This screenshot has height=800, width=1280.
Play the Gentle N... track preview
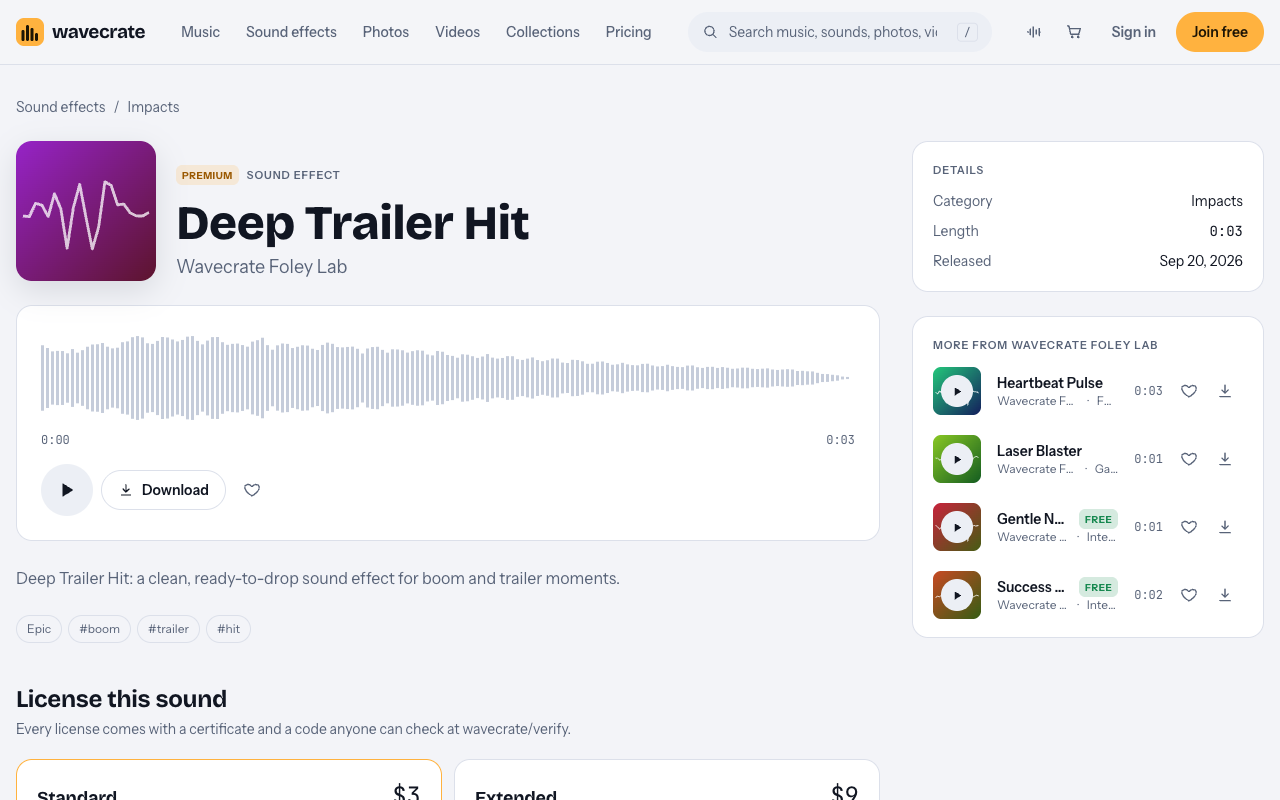point(957,527)
